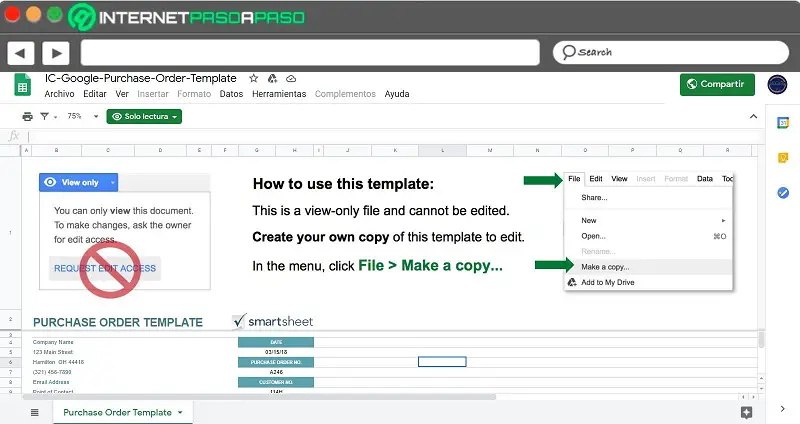Image resolution: width=800 pixels, height=424 pixels.
Task: Select column L header
Action: (x=442, y=151)
